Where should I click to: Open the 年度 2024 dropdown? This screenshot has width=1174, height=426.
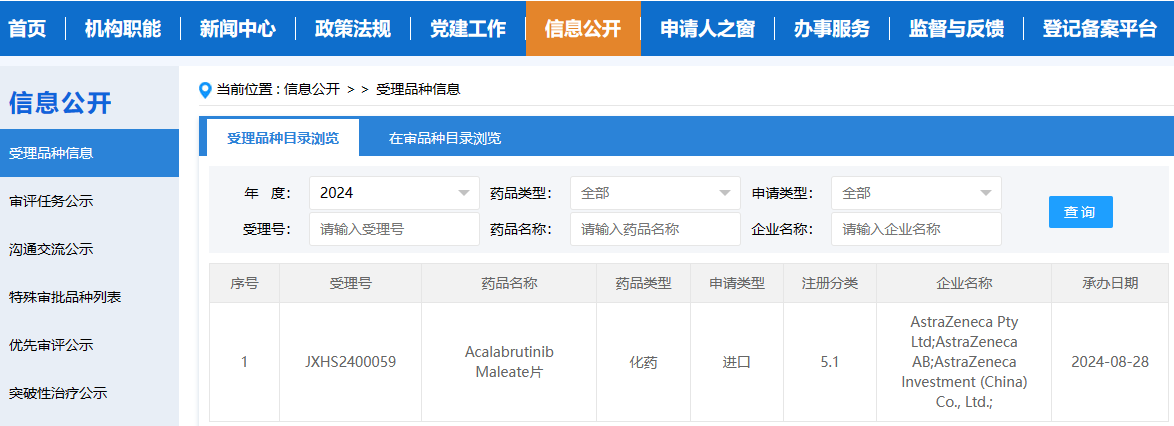[395, 193]
